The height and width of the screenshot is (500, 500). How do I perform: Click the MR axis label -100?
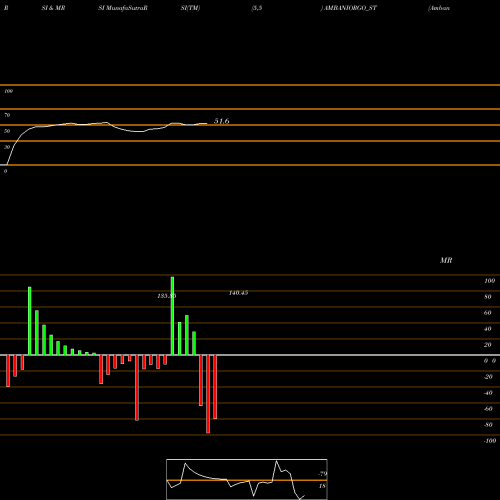point(490,441)
